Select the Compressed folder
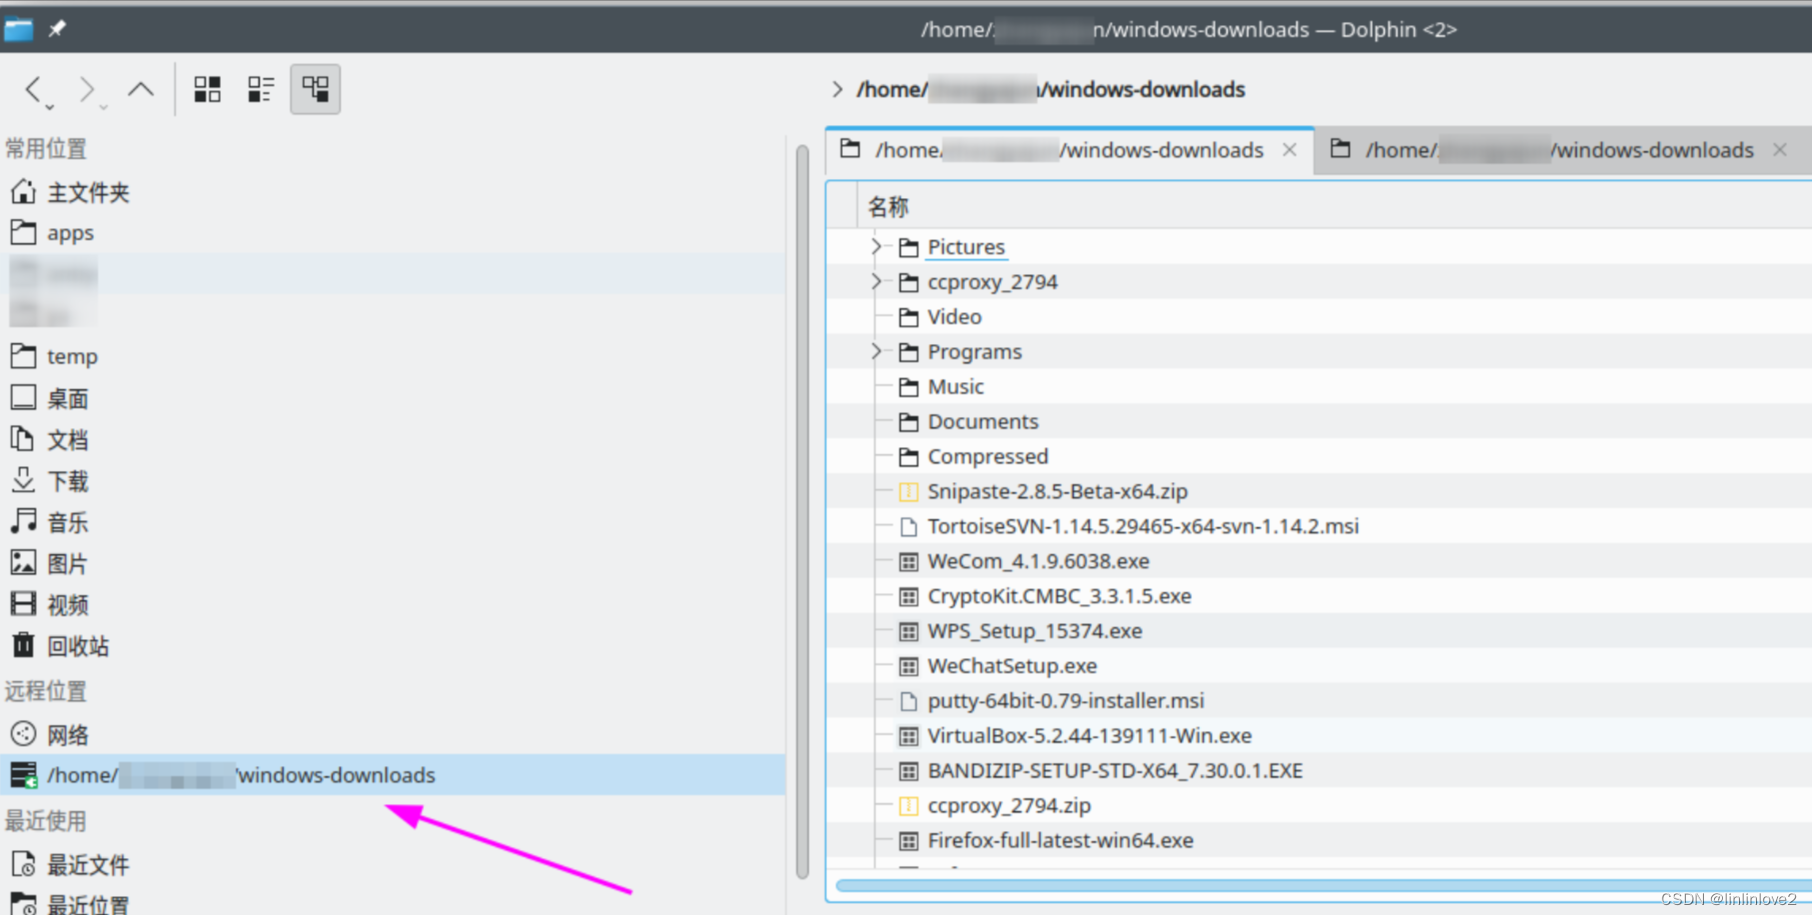The width and height of the screenshot is (1812, 915). coord(987,456)
